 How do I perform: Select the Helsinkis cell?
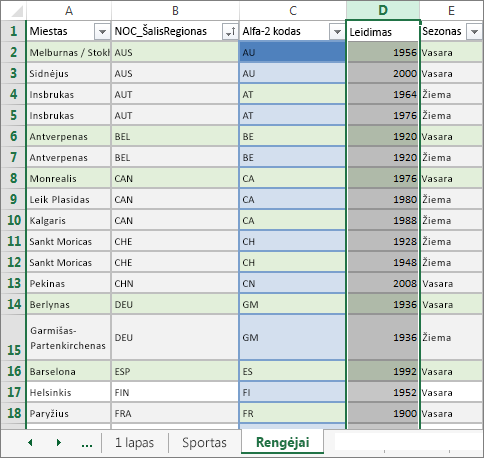(69, 392)
